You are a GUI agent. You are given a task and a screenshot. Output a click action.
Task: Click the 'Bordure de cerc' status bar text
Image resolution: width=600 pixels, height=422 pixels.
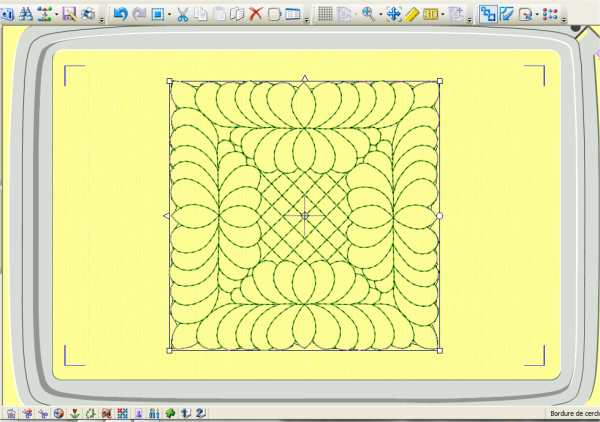(x=575, y=414)
